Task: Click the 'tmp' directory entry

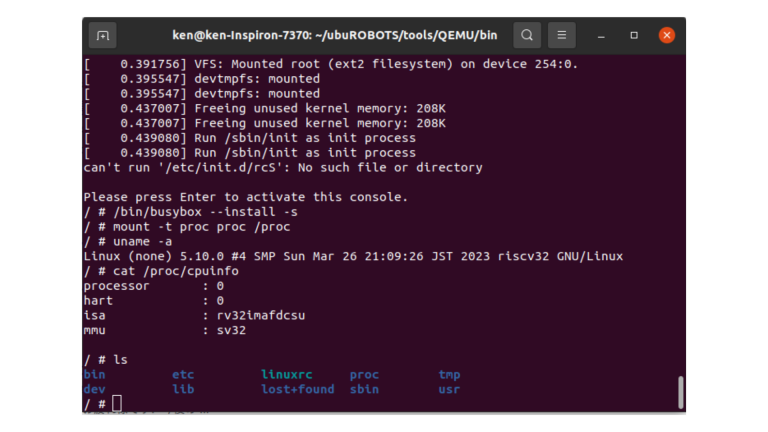Action: click(449, 374)
